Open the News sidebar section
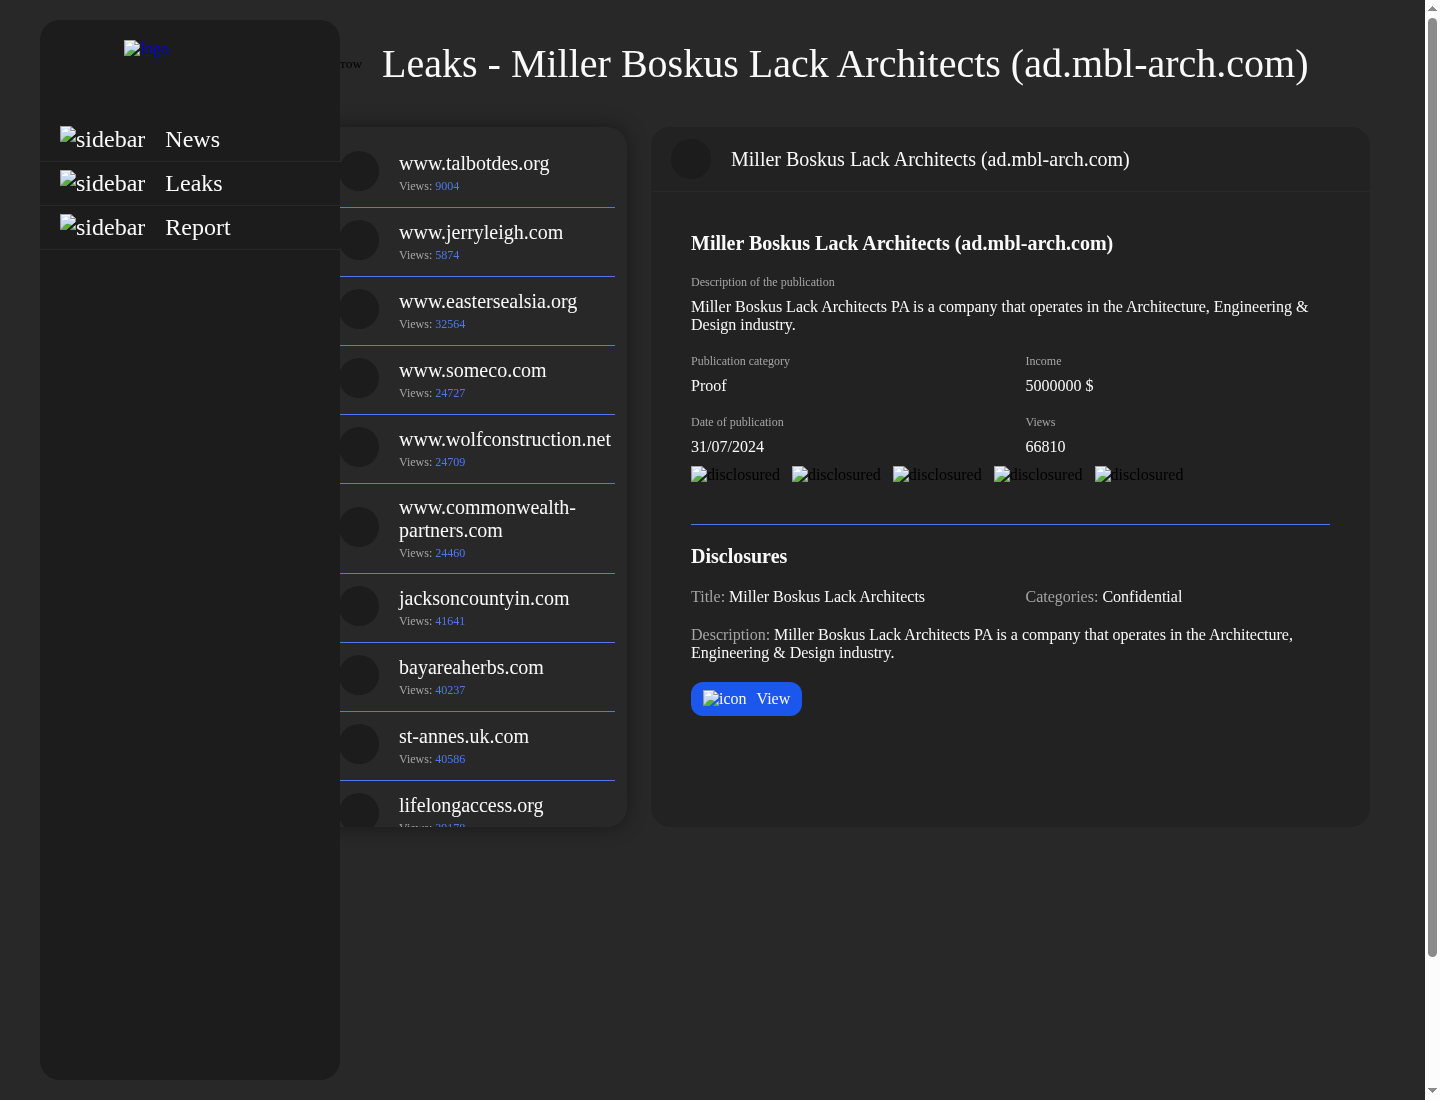Viewport: 1440px width, 1100px height. click(190, 139)
